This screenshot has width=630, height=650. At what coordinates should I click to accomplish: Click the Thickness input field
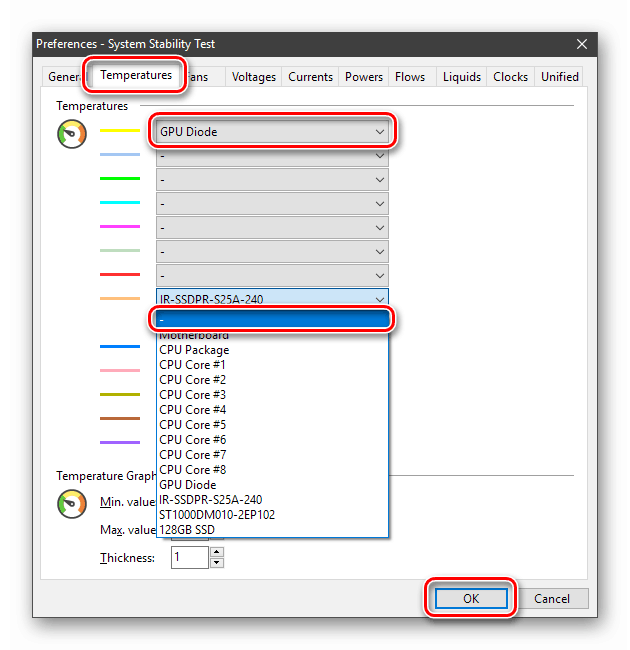pyautogui.click(x=189, y=557)
